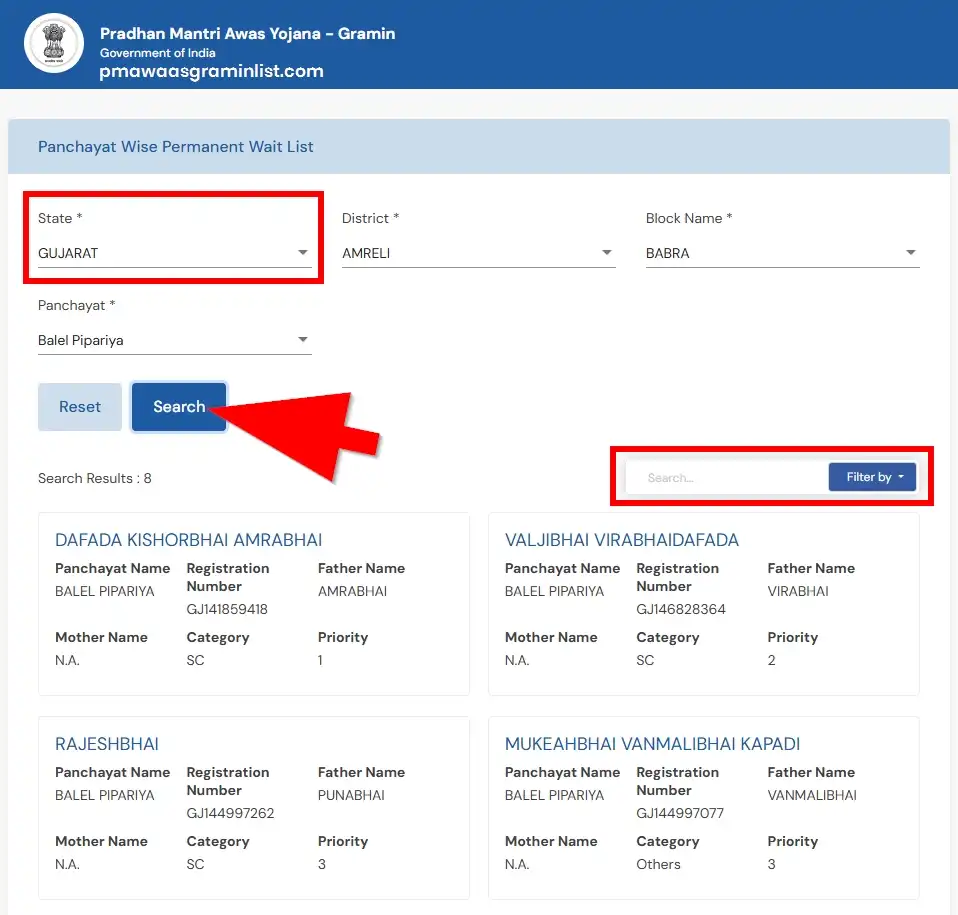Select registration number GJ146828364

coord(681,609)
